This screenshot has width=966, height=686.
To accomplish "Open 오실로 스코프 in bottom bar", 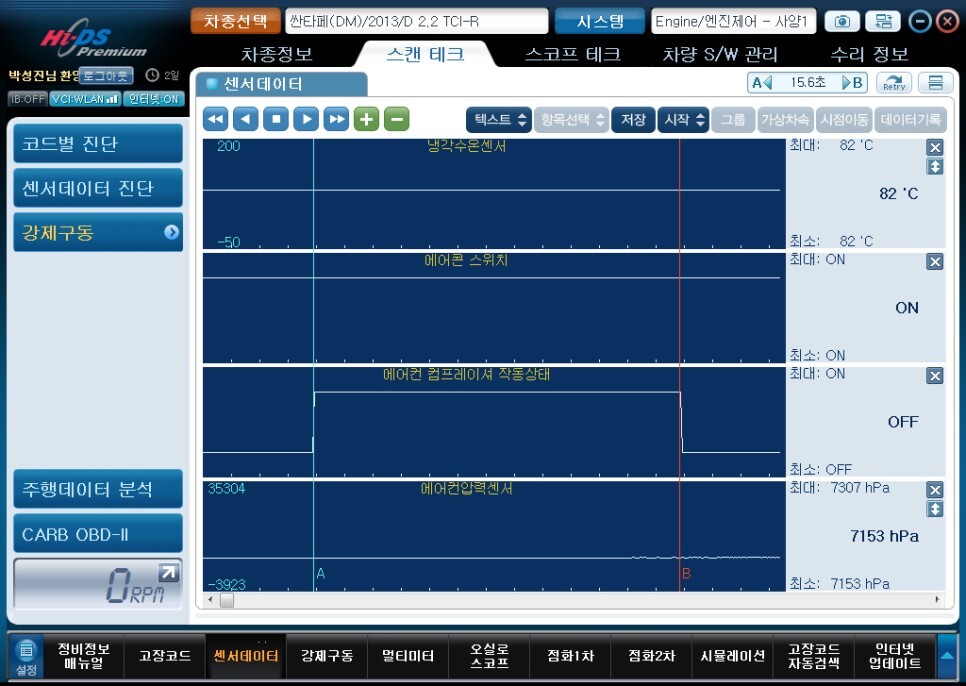I will pos(489,656).
